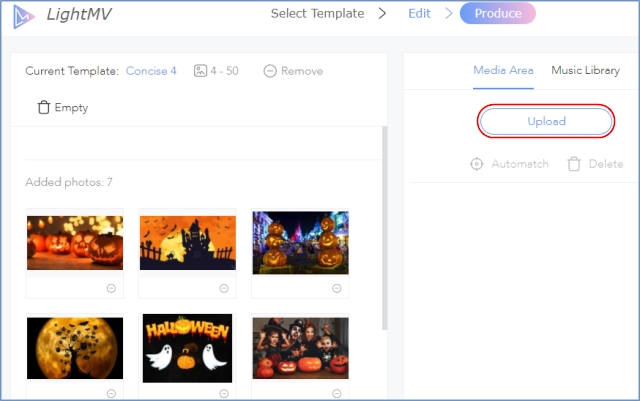The image size is (640, 401).
Task: Remove the HALLOWEEN ghosts photo via minus icon
Action: pyautogui.click(x=224, y=393)
